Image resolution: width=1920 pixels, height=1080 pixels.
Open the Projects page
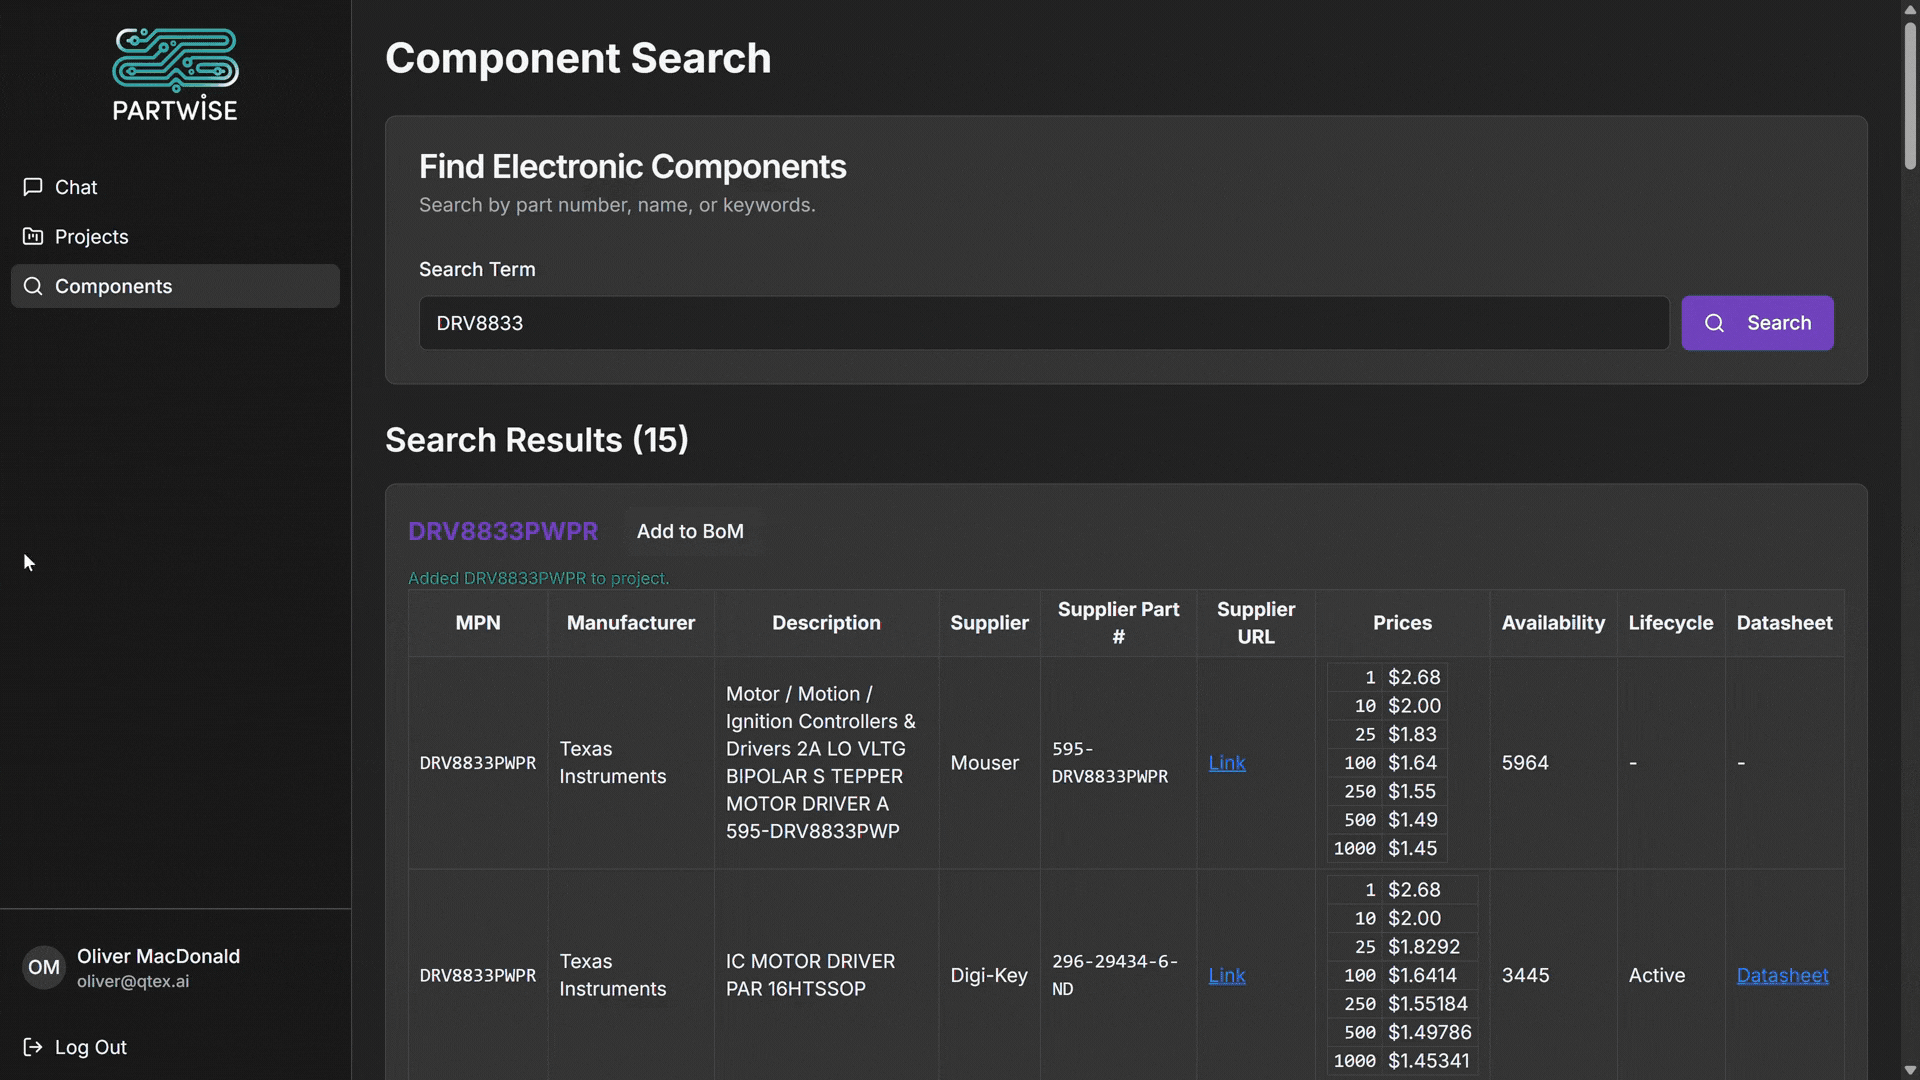pyautogui.click(x=175, y=237)
